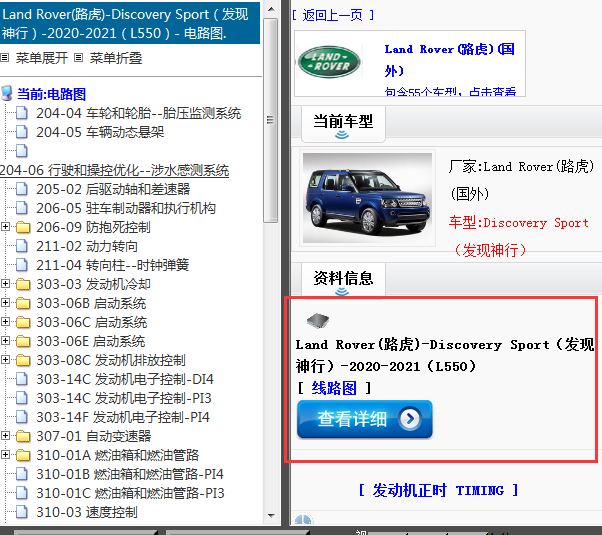Click the 当前:电路图 root computer icon
The height and width of the screenshot is (535, 602).
click(7, 93)
